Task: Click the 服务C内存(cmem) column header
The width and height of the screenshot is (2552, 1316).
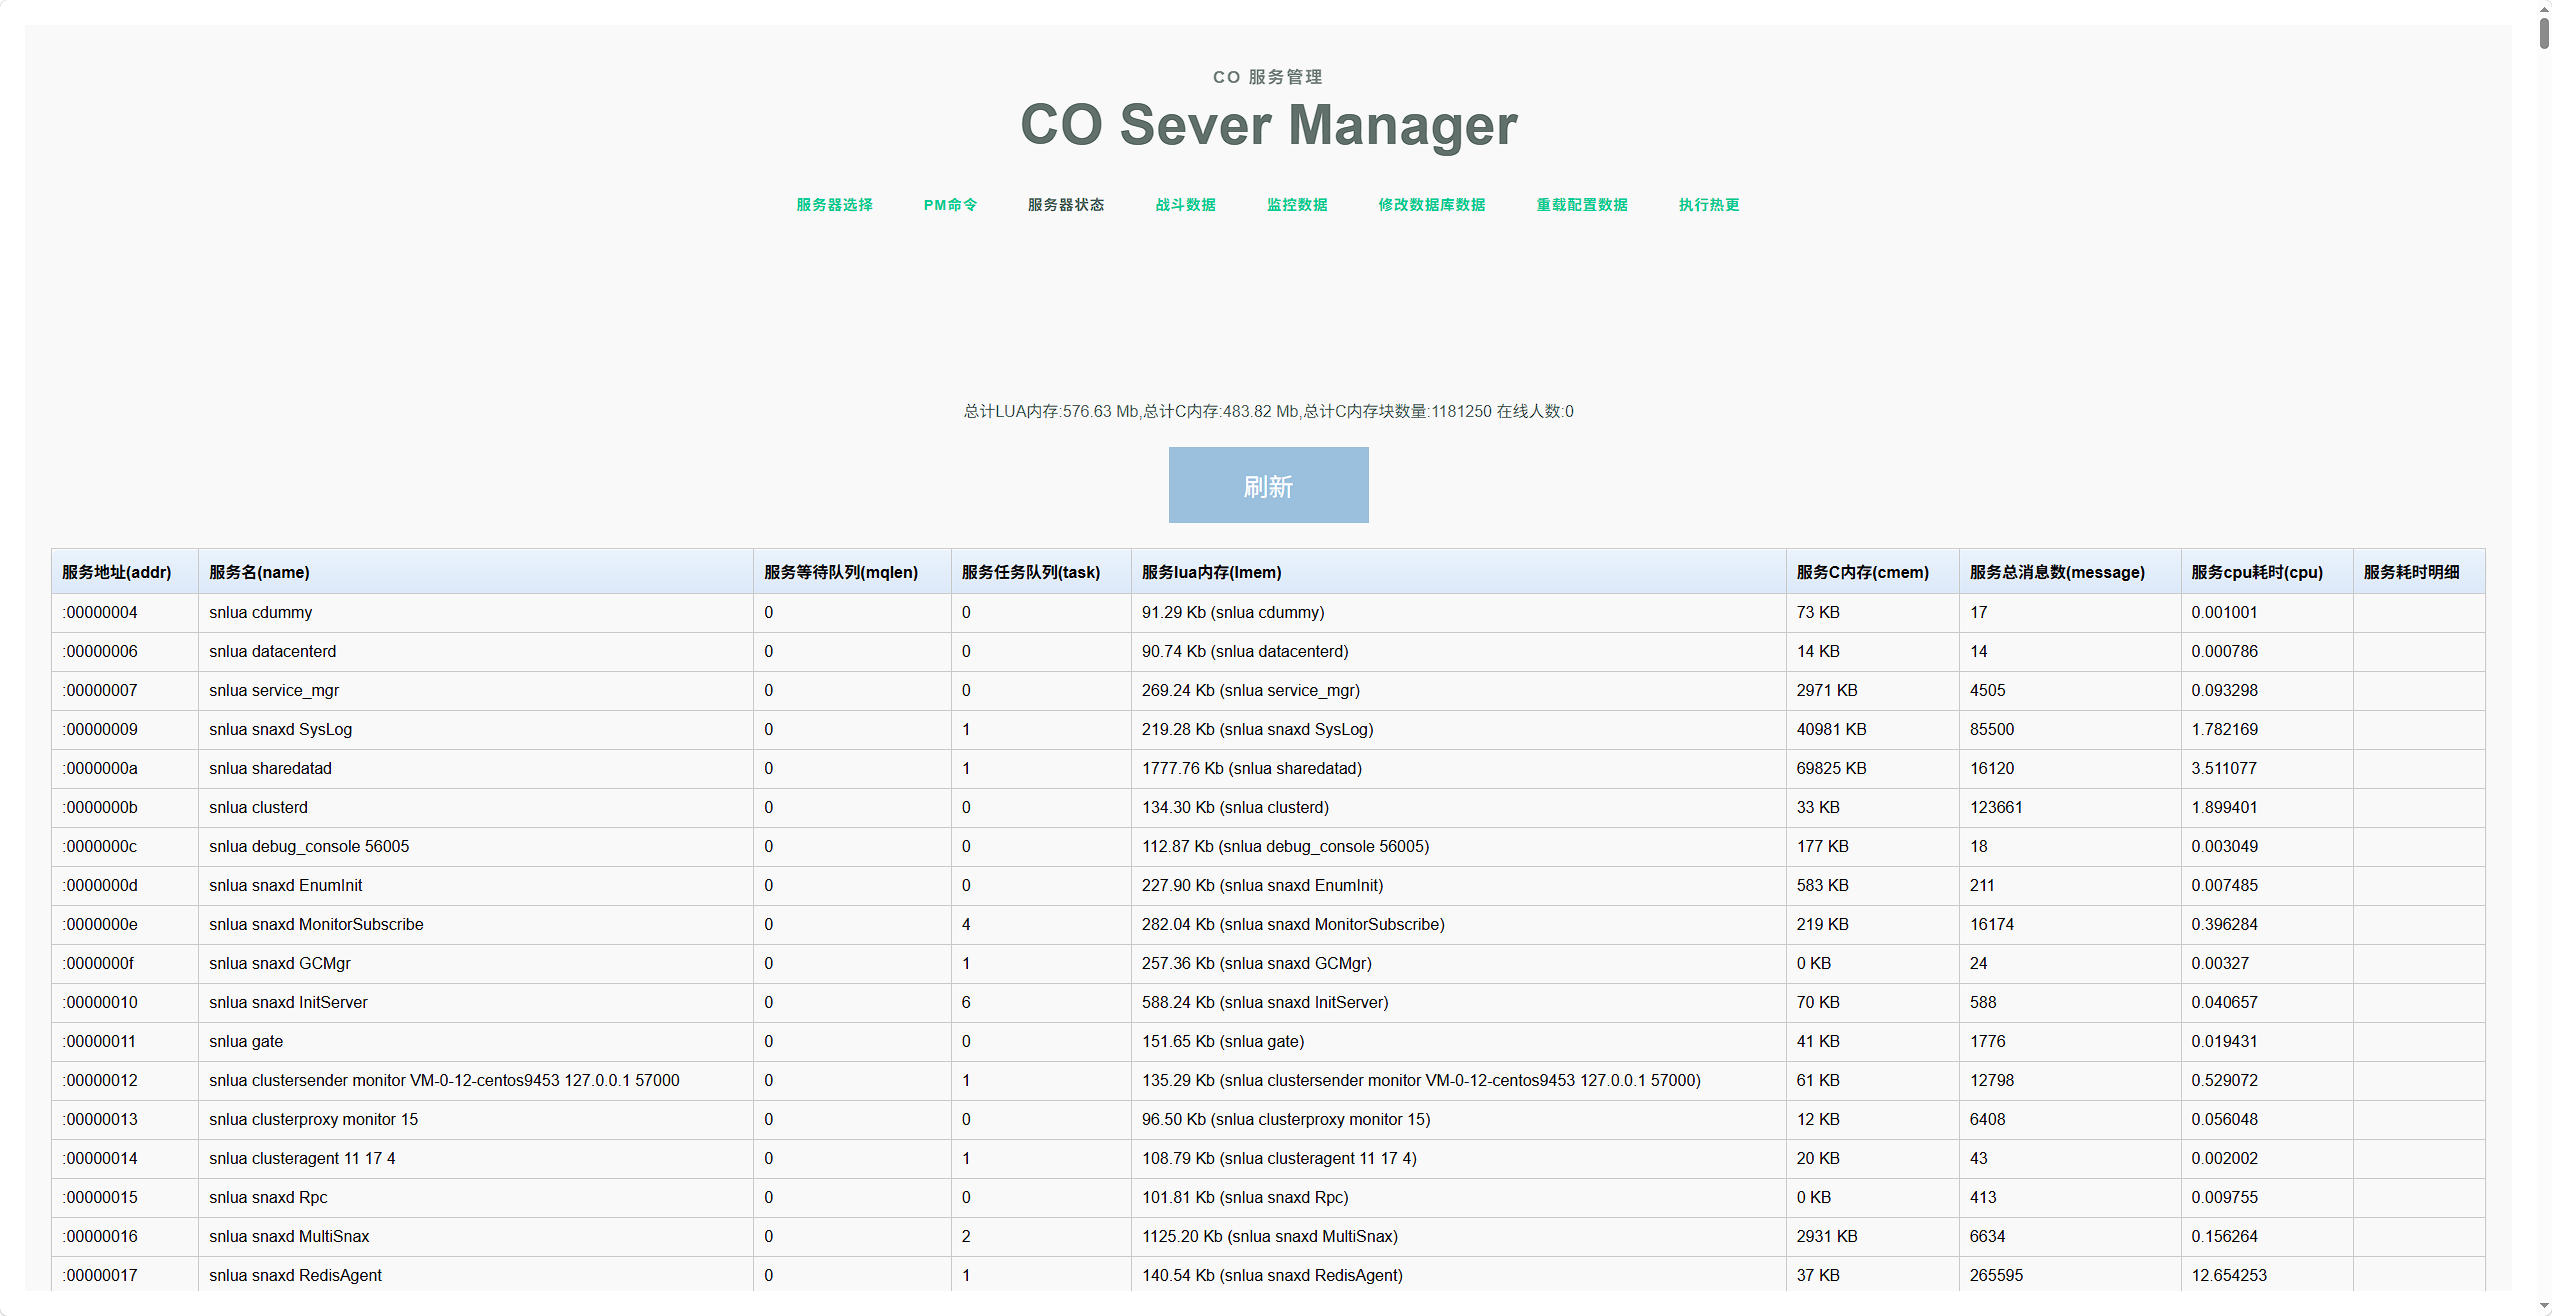Action: tap(1872, 572)
